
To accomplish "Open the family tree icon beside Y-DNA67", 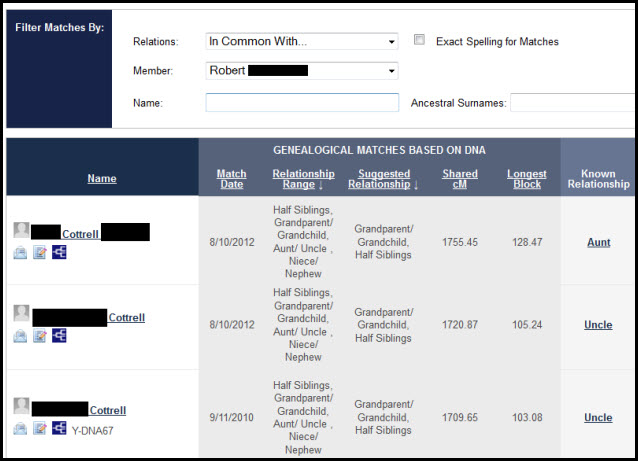I will point(59,429).
